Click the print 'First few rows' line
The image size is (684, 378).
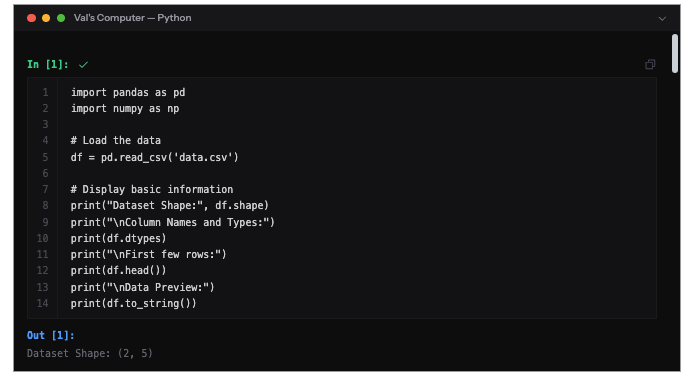coord(149,254)
